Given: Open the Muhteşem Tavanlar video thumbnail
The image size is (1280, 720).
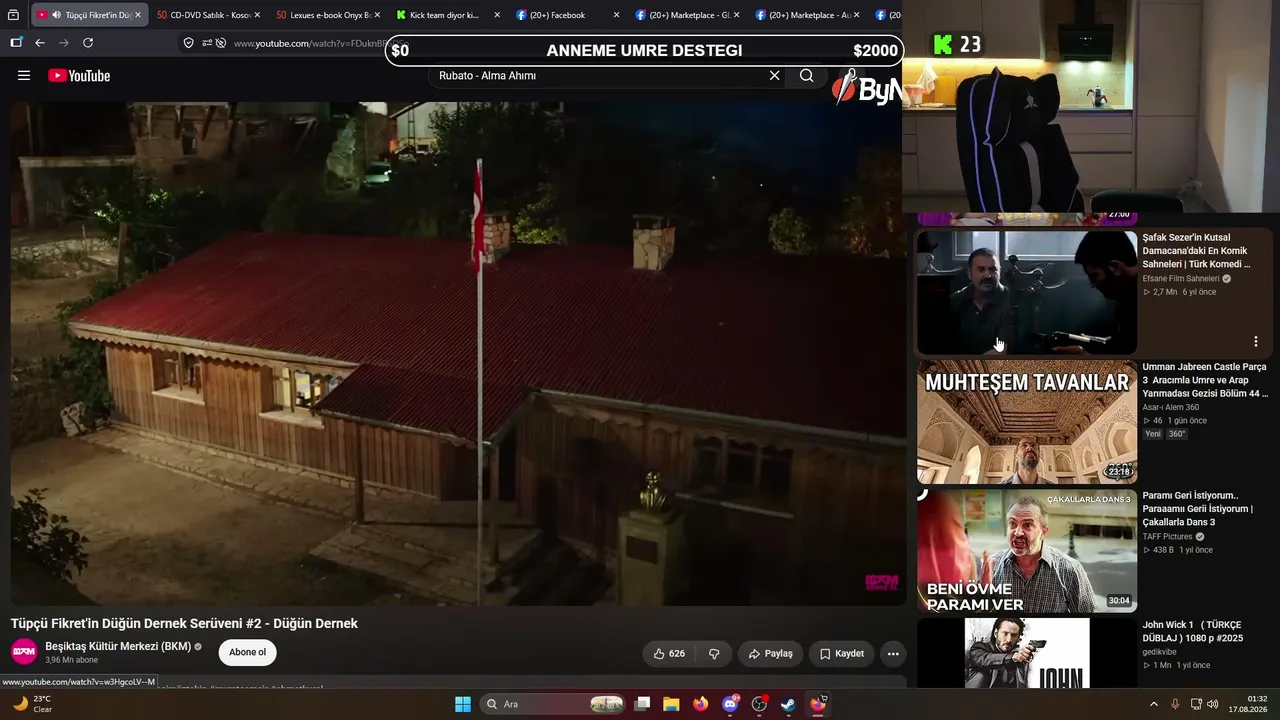Looking at the screenshot, I should click(1027, 422).
